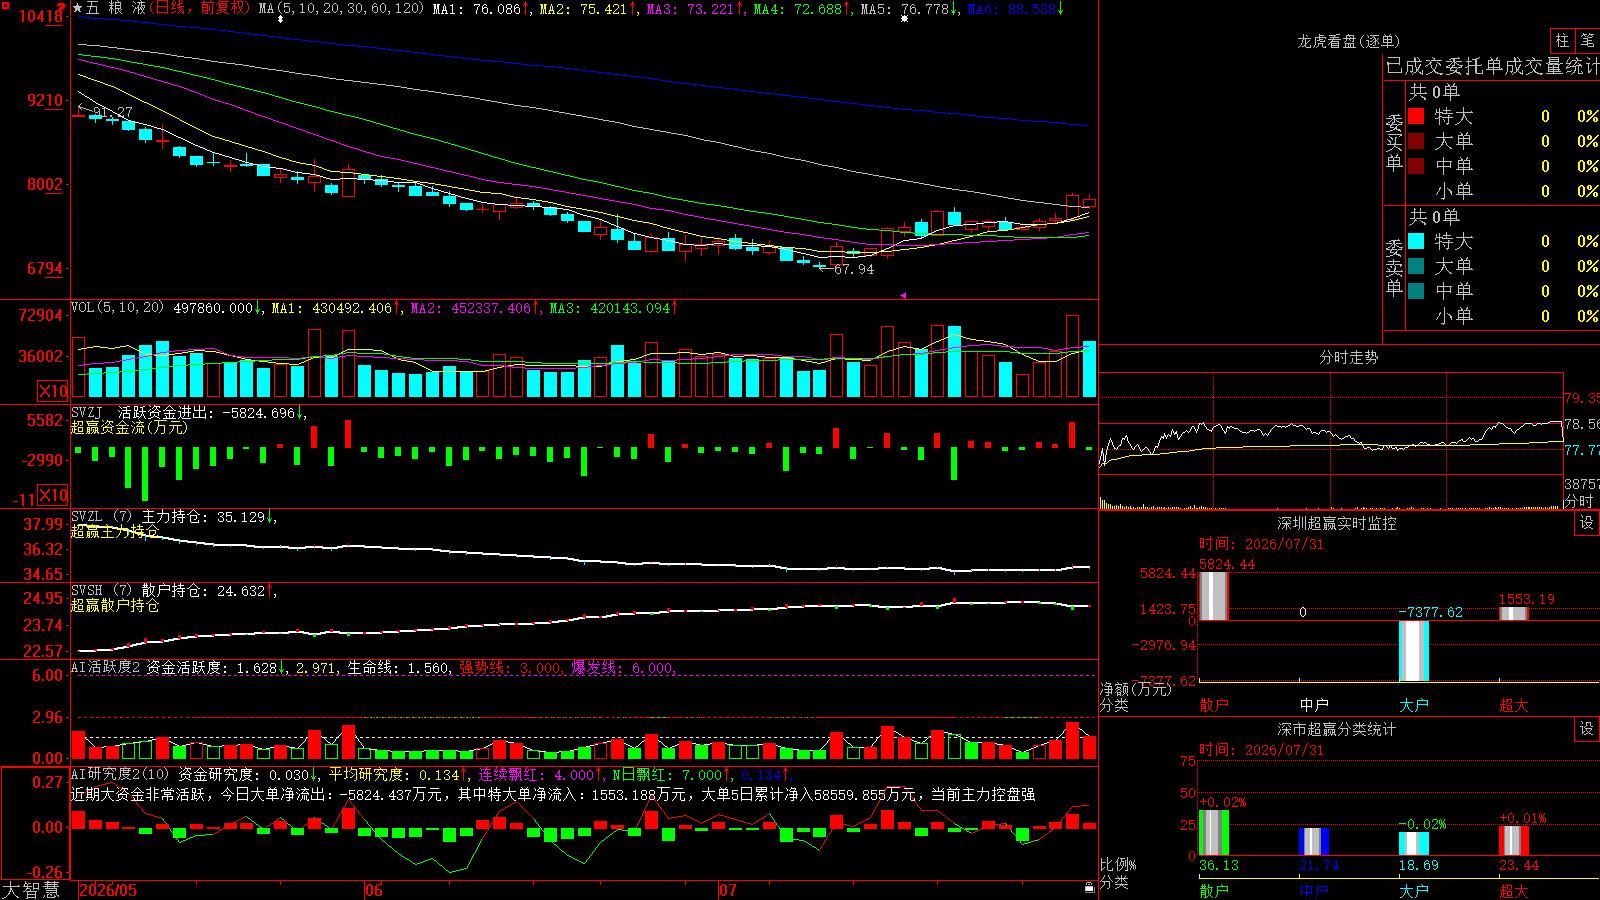Click the white marker under MA parameters label
1600x900 pixels.
click(280, 19)
